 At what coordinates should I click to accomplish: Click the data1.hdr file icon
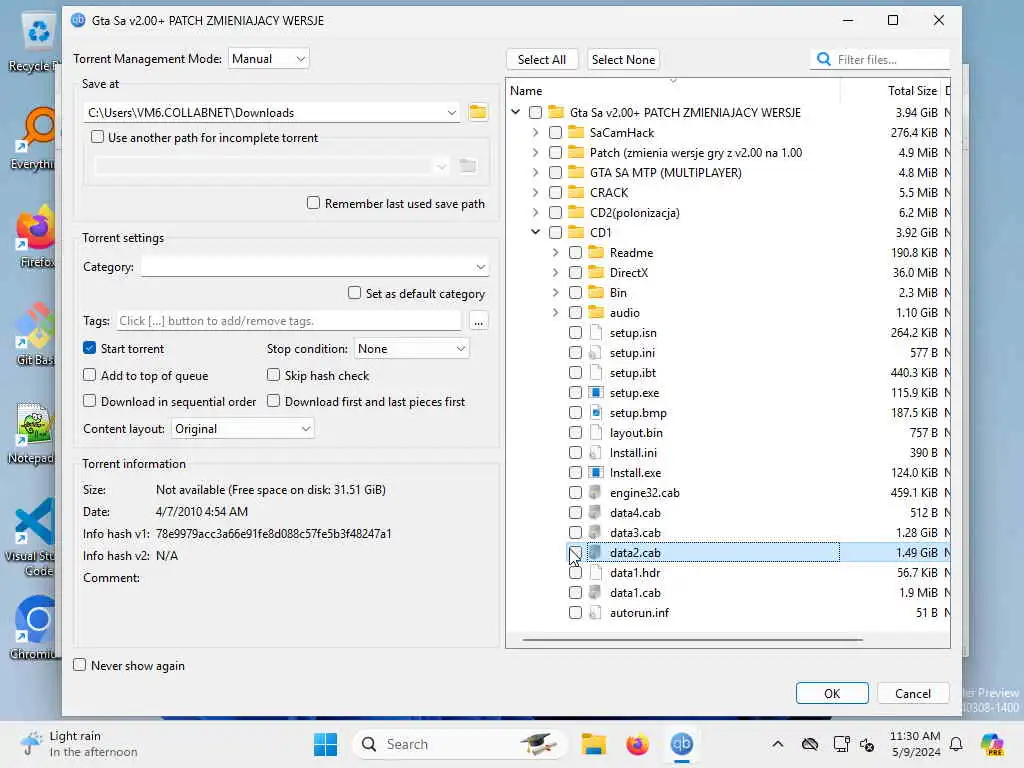595,573
